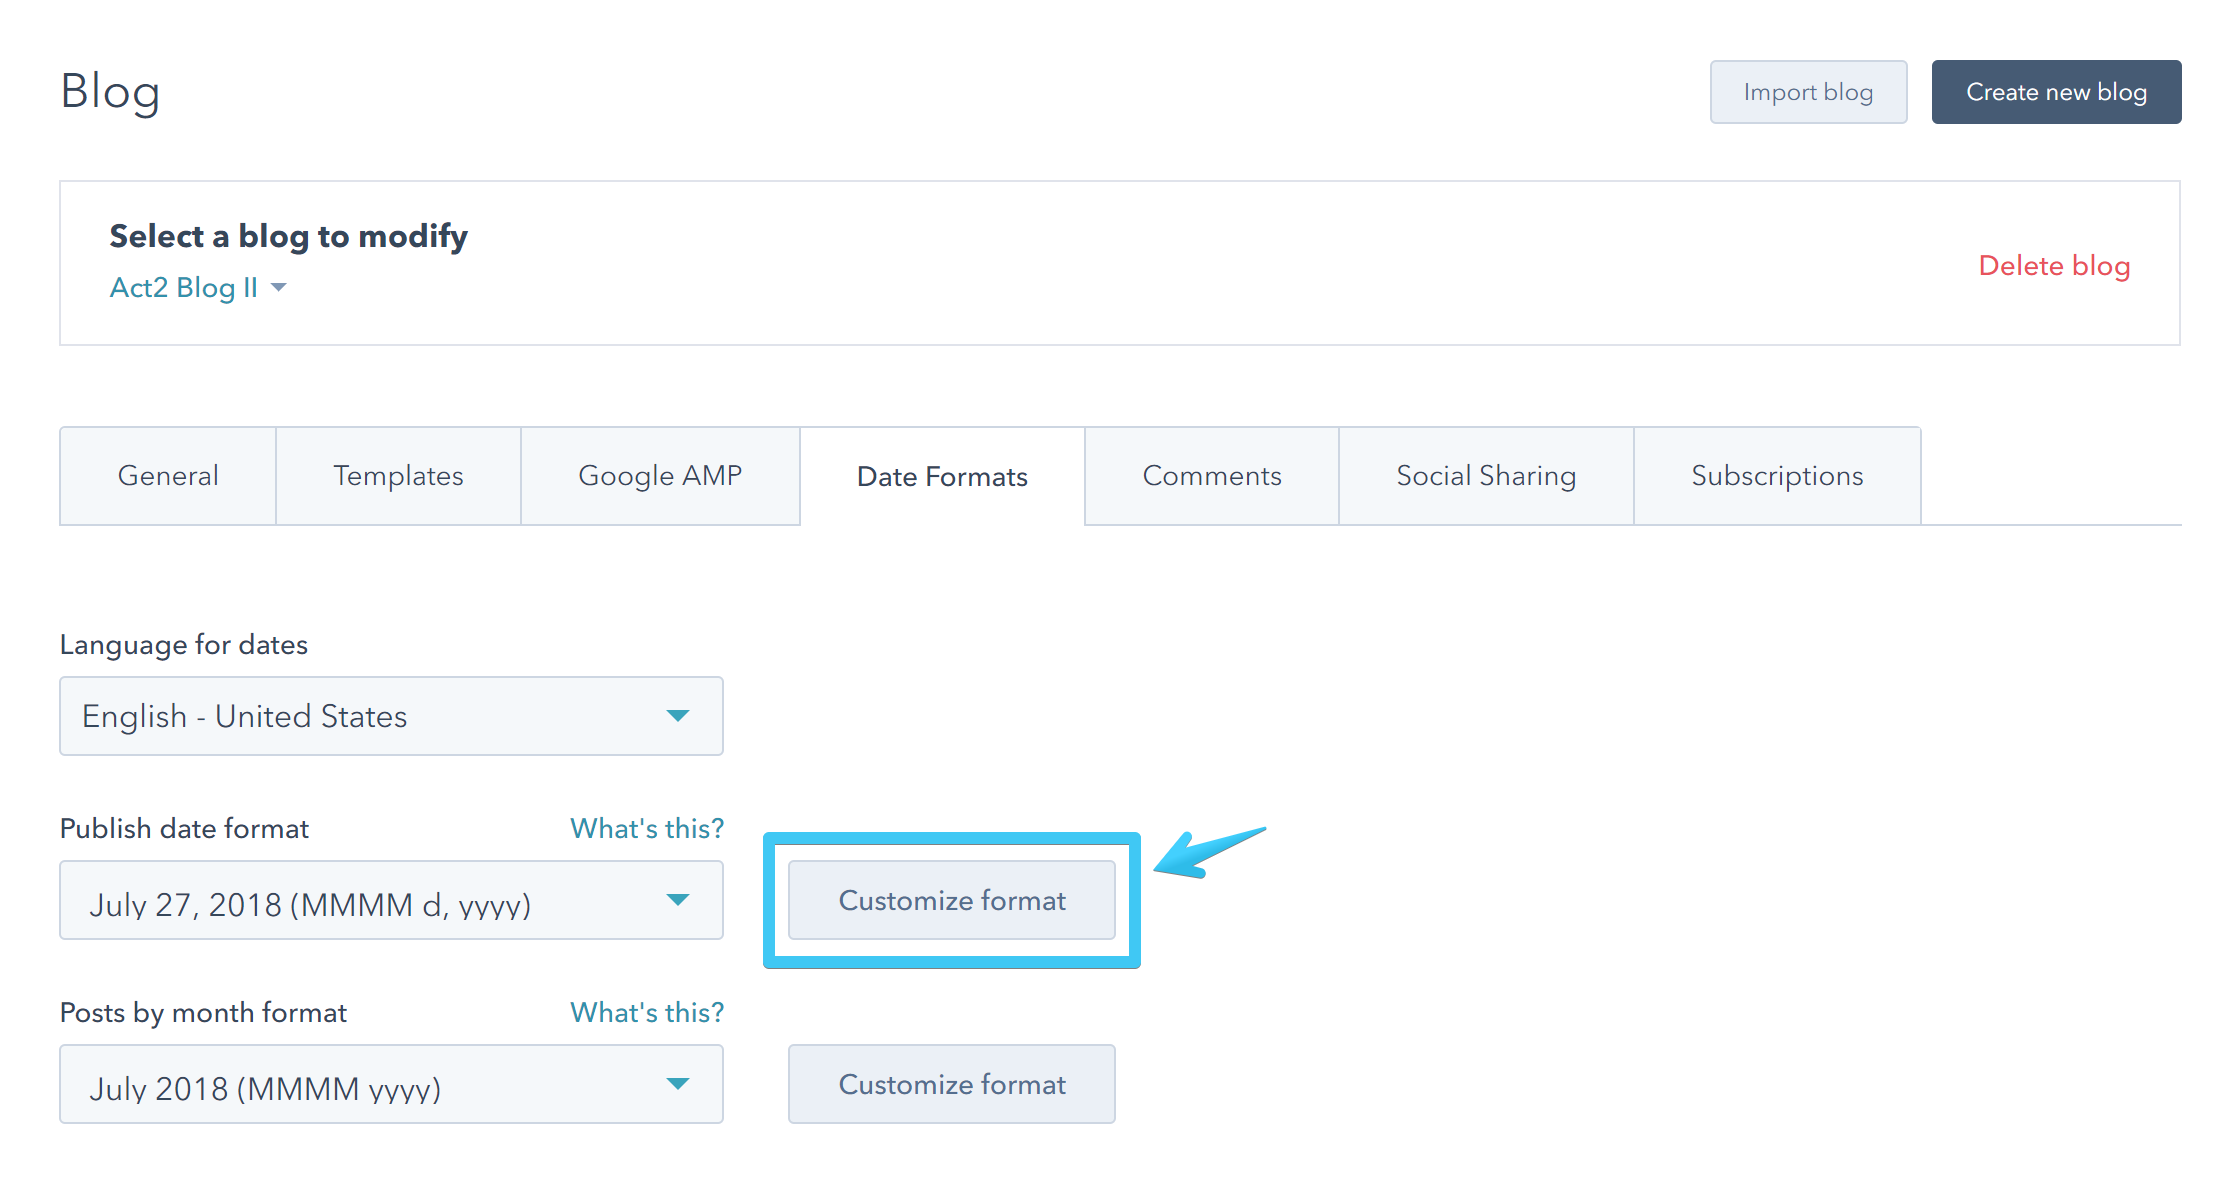Select the Date Formats tab

pos(941,476)
